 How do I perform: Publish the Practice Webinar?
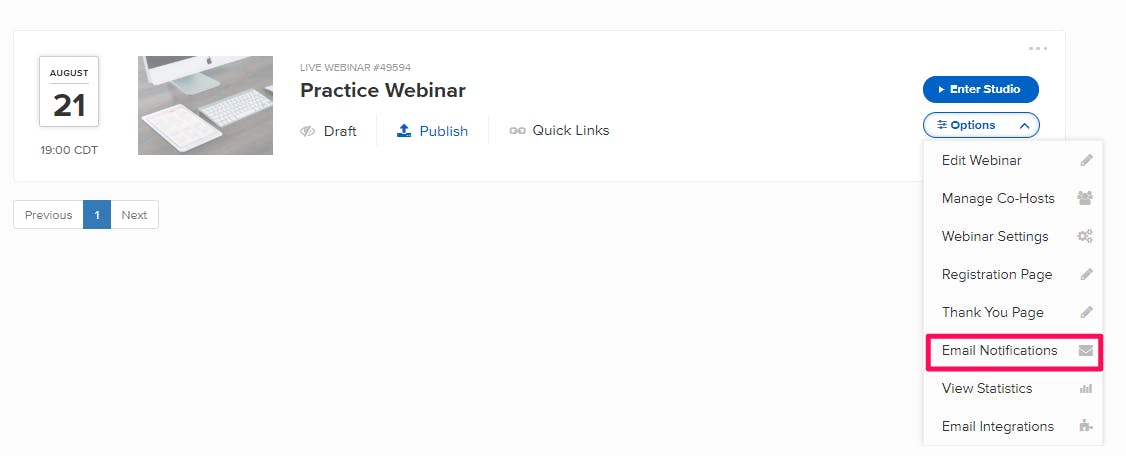[x=432, y=131]
